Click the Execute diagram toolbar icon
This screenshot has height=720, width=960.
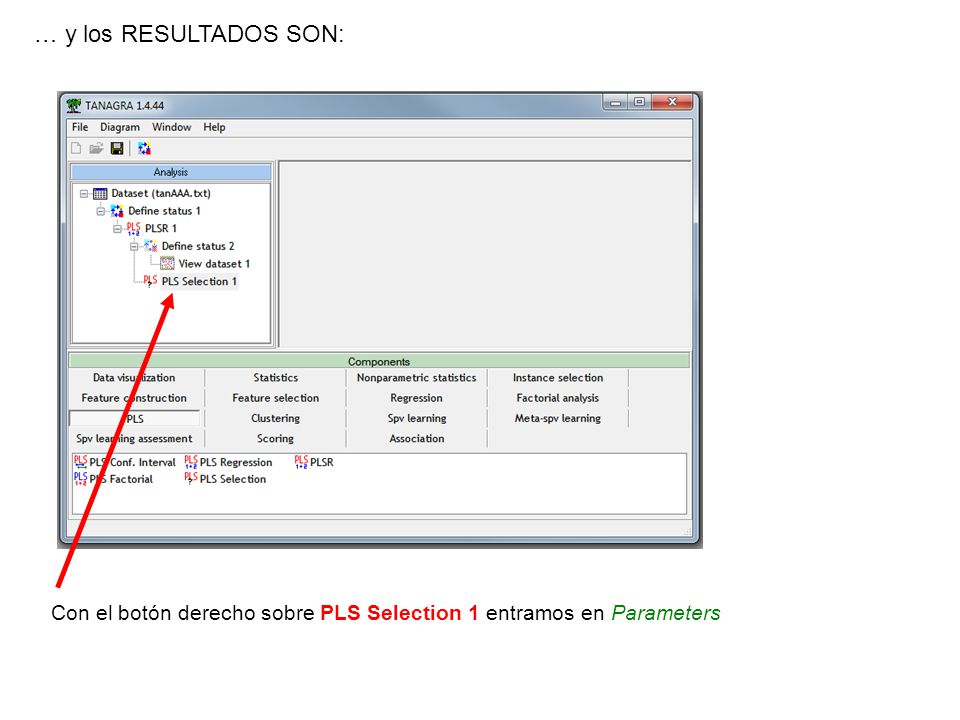[x=144, y=148]
